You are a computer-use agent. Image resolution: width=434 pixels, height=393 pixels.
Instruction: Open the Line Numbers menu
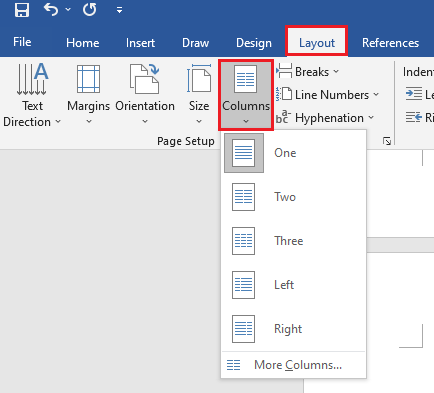[x=327, y=95]
